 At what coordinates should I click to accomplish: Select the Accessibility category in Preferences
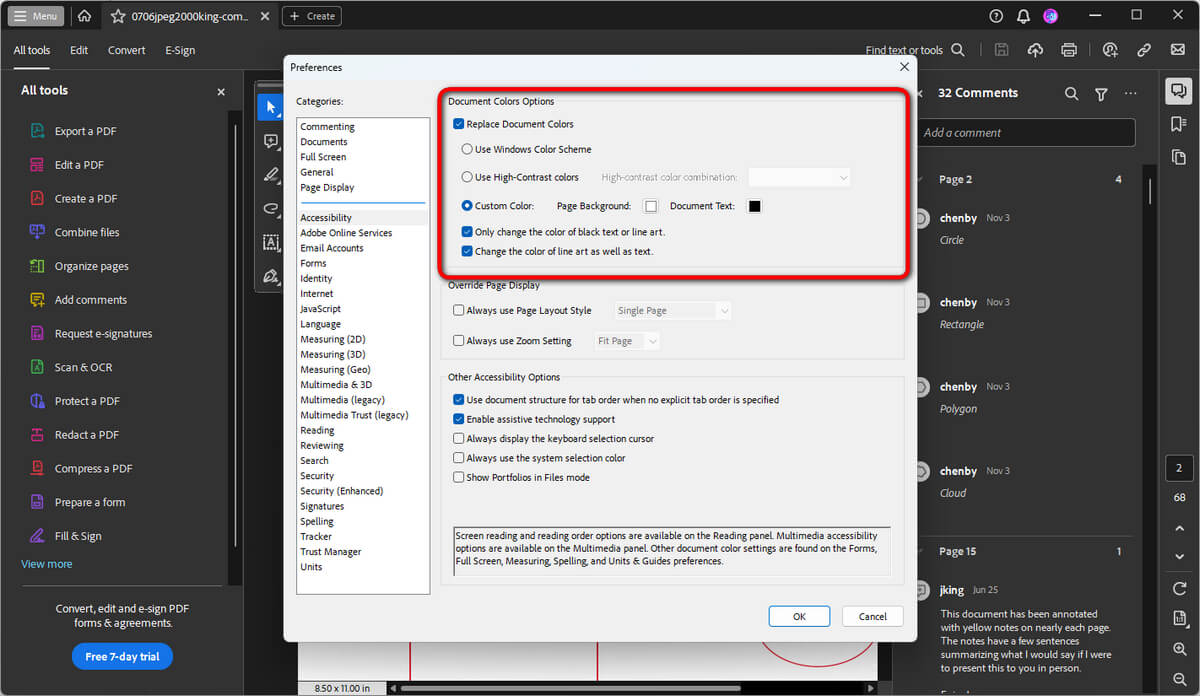pyautogui.click(x=326, y=217)
